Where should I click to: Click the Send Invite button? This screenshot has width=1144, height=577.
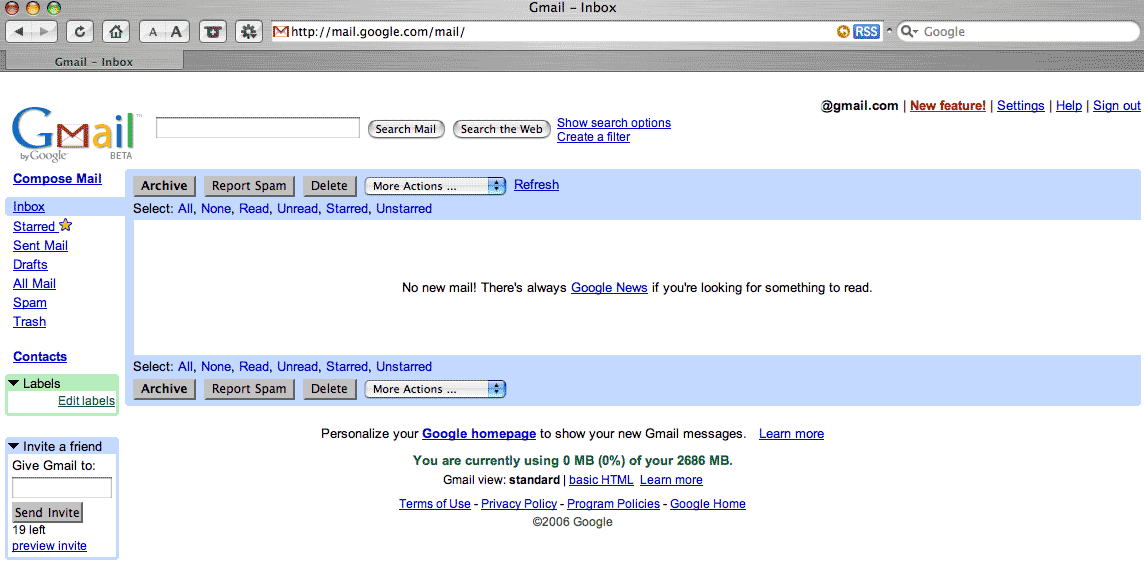47,512
